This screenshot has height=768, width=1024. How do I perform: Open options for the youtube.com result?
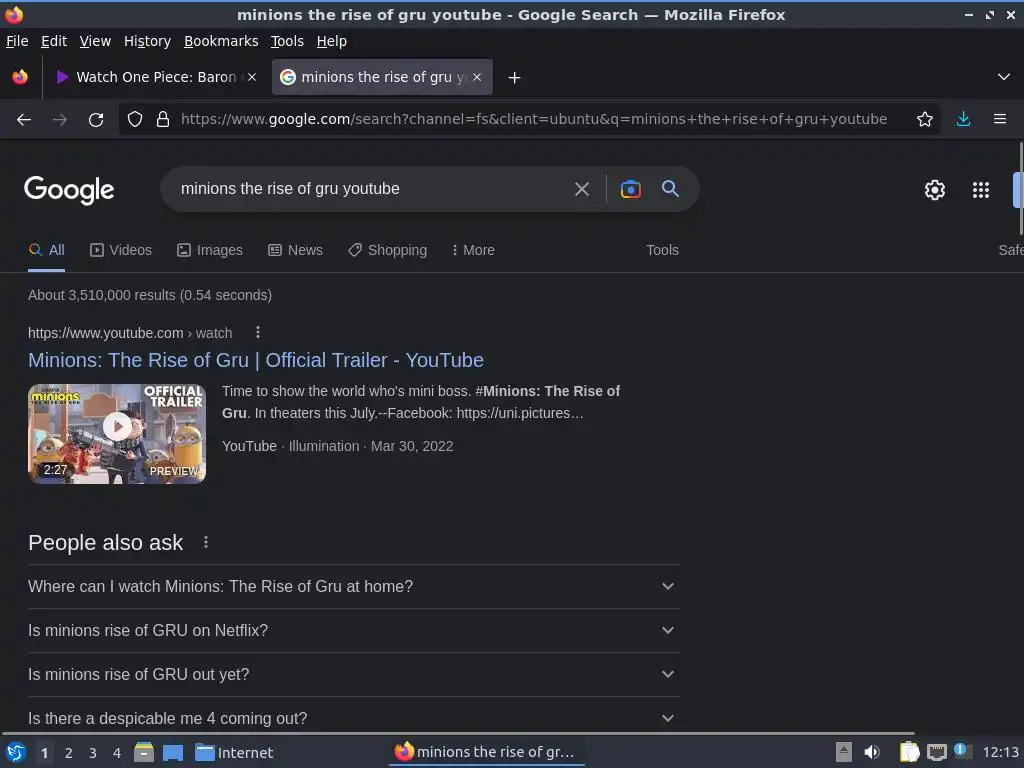point(258,332)
